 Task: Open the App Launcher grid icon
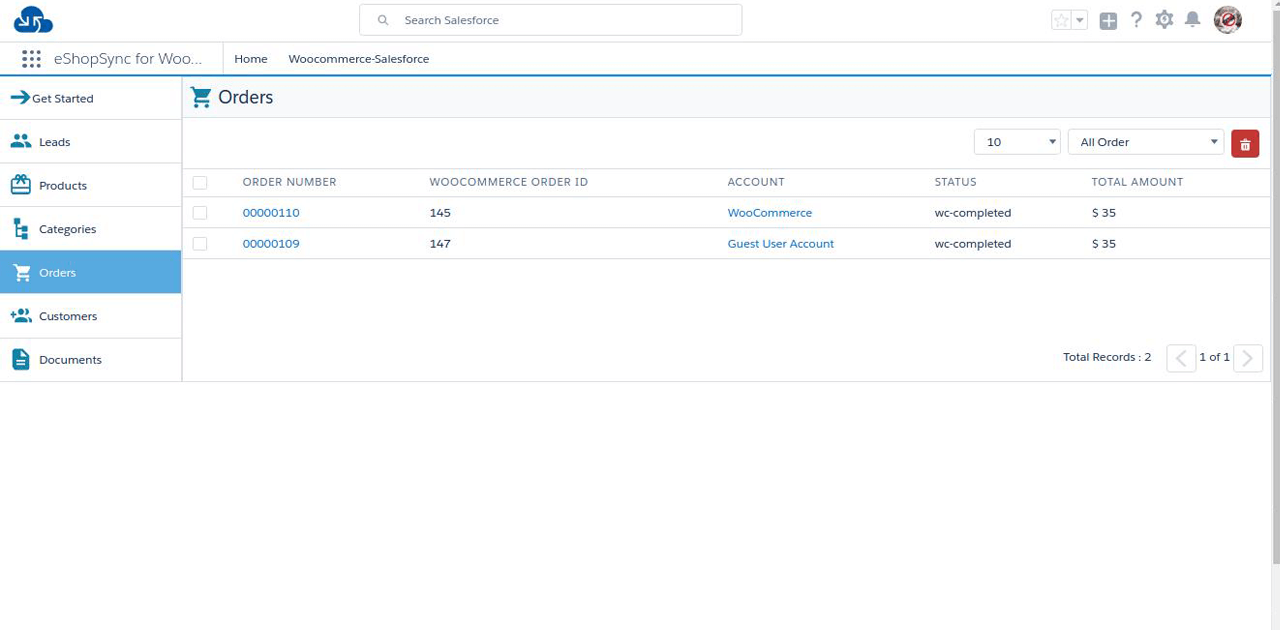coord(31,59)
